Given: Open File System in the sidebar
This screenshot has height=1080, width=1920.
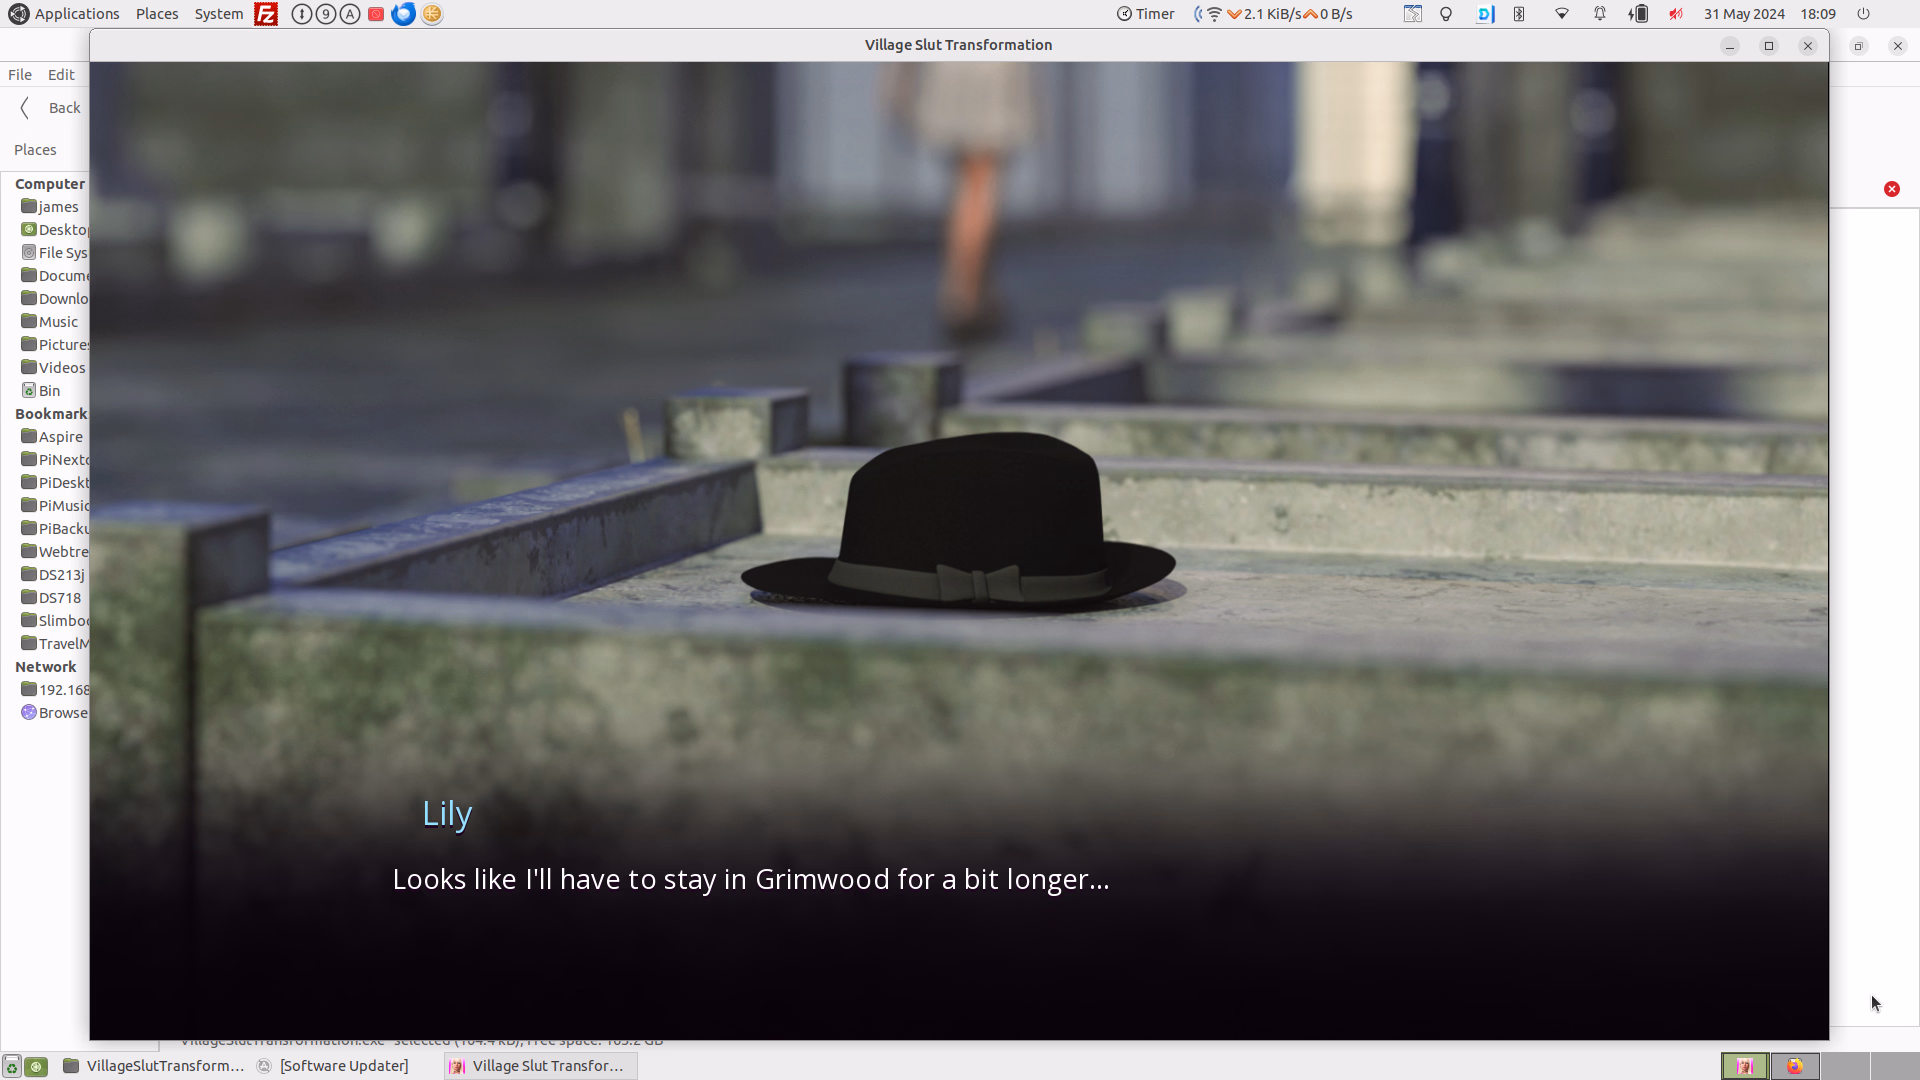Looking at the screenshot, I should 55,253.
